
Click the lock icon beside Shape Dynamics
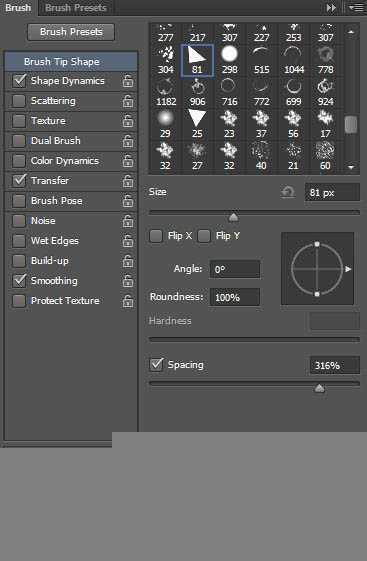(x=128, y=81)
